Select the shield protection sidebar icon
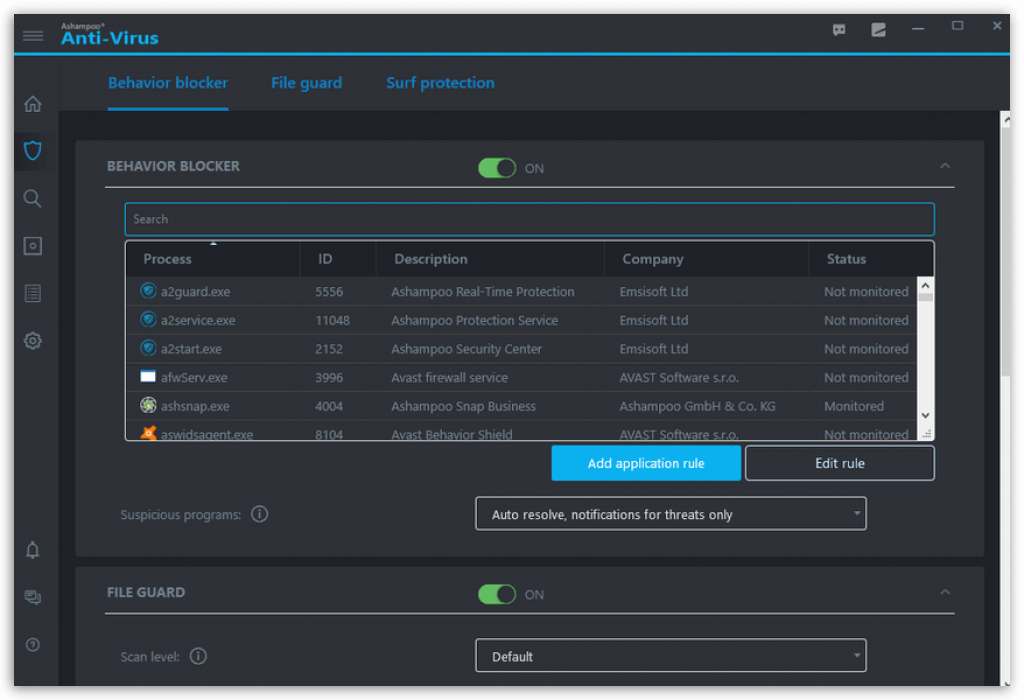 click(x=33, y=151)
